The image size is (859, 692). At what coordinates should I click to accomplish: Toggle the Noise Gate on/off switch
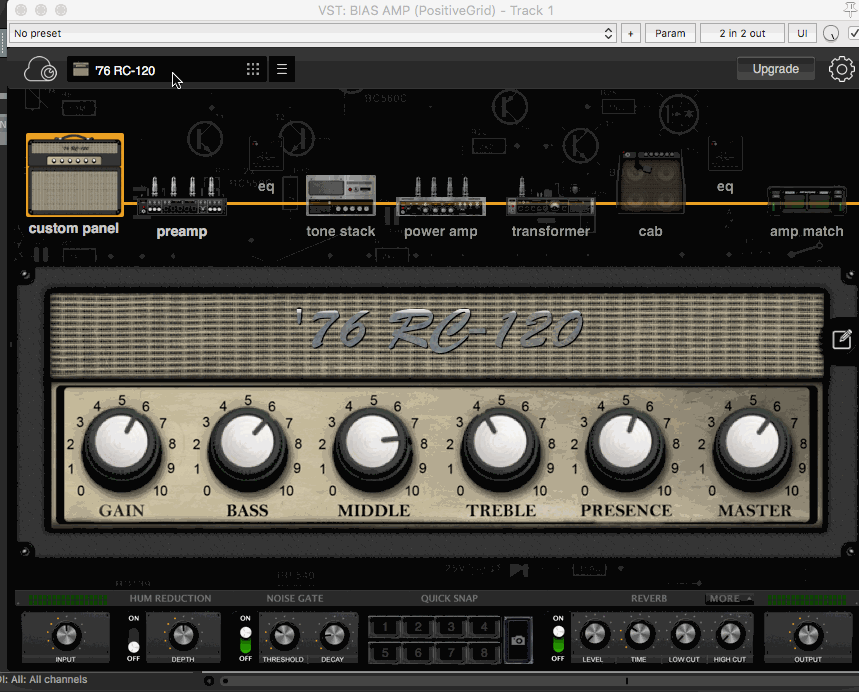tap(245, 639)
